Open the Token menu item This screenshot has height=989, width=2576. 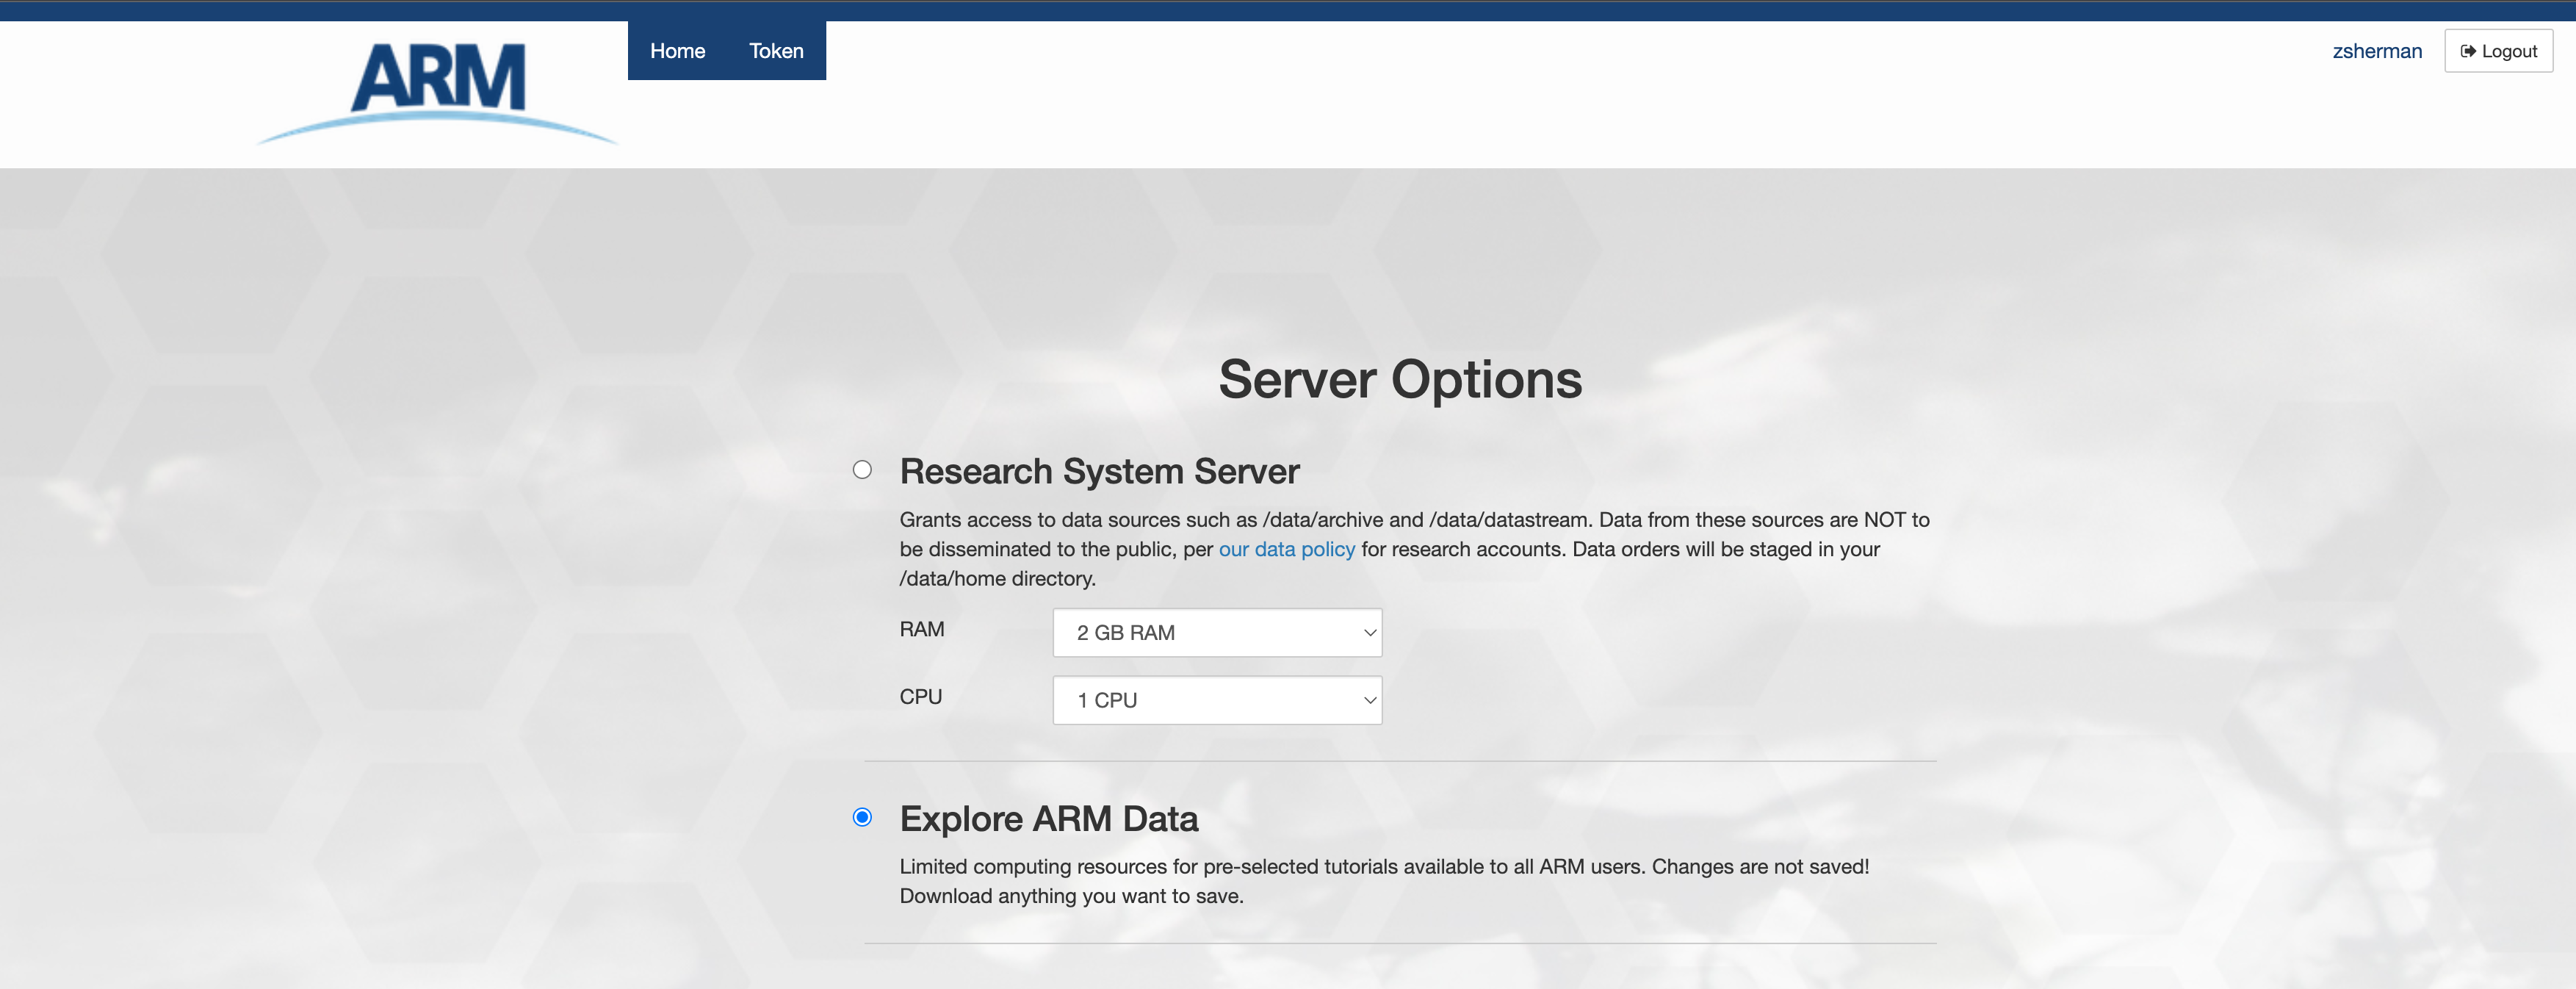point(776,51)
